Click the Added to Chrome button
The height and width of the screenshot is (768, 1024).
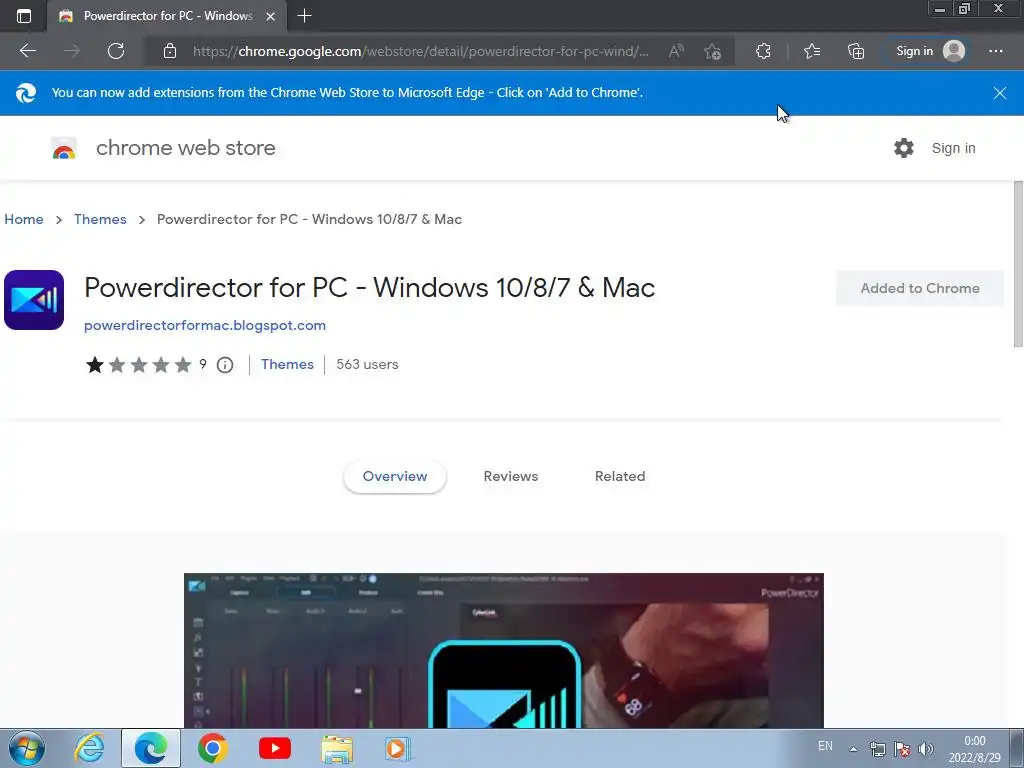pyautogui.click(x=920, y=288)
